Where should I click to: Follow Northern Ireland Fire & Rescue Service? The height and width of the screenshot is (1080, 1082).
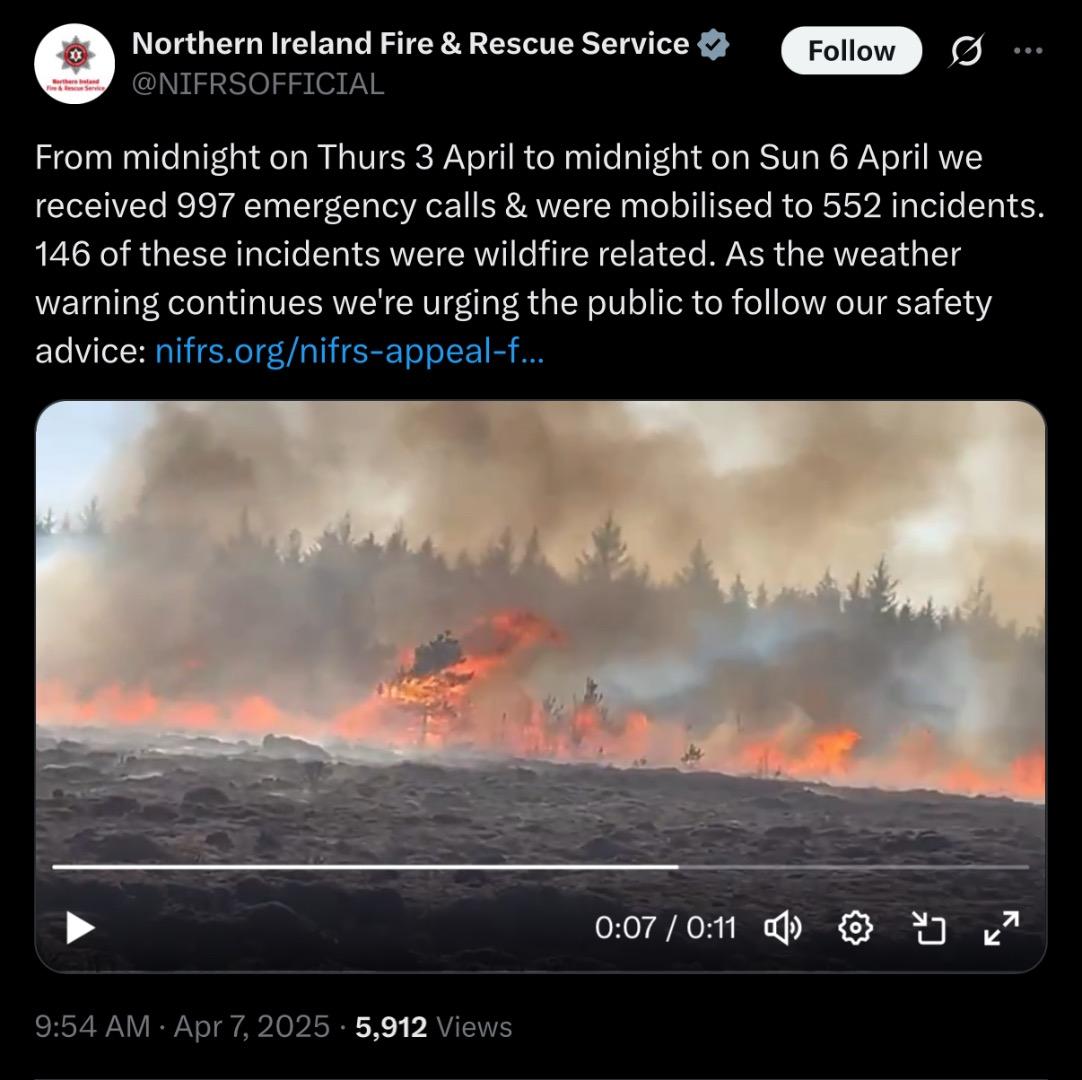[x=851, y=50]
